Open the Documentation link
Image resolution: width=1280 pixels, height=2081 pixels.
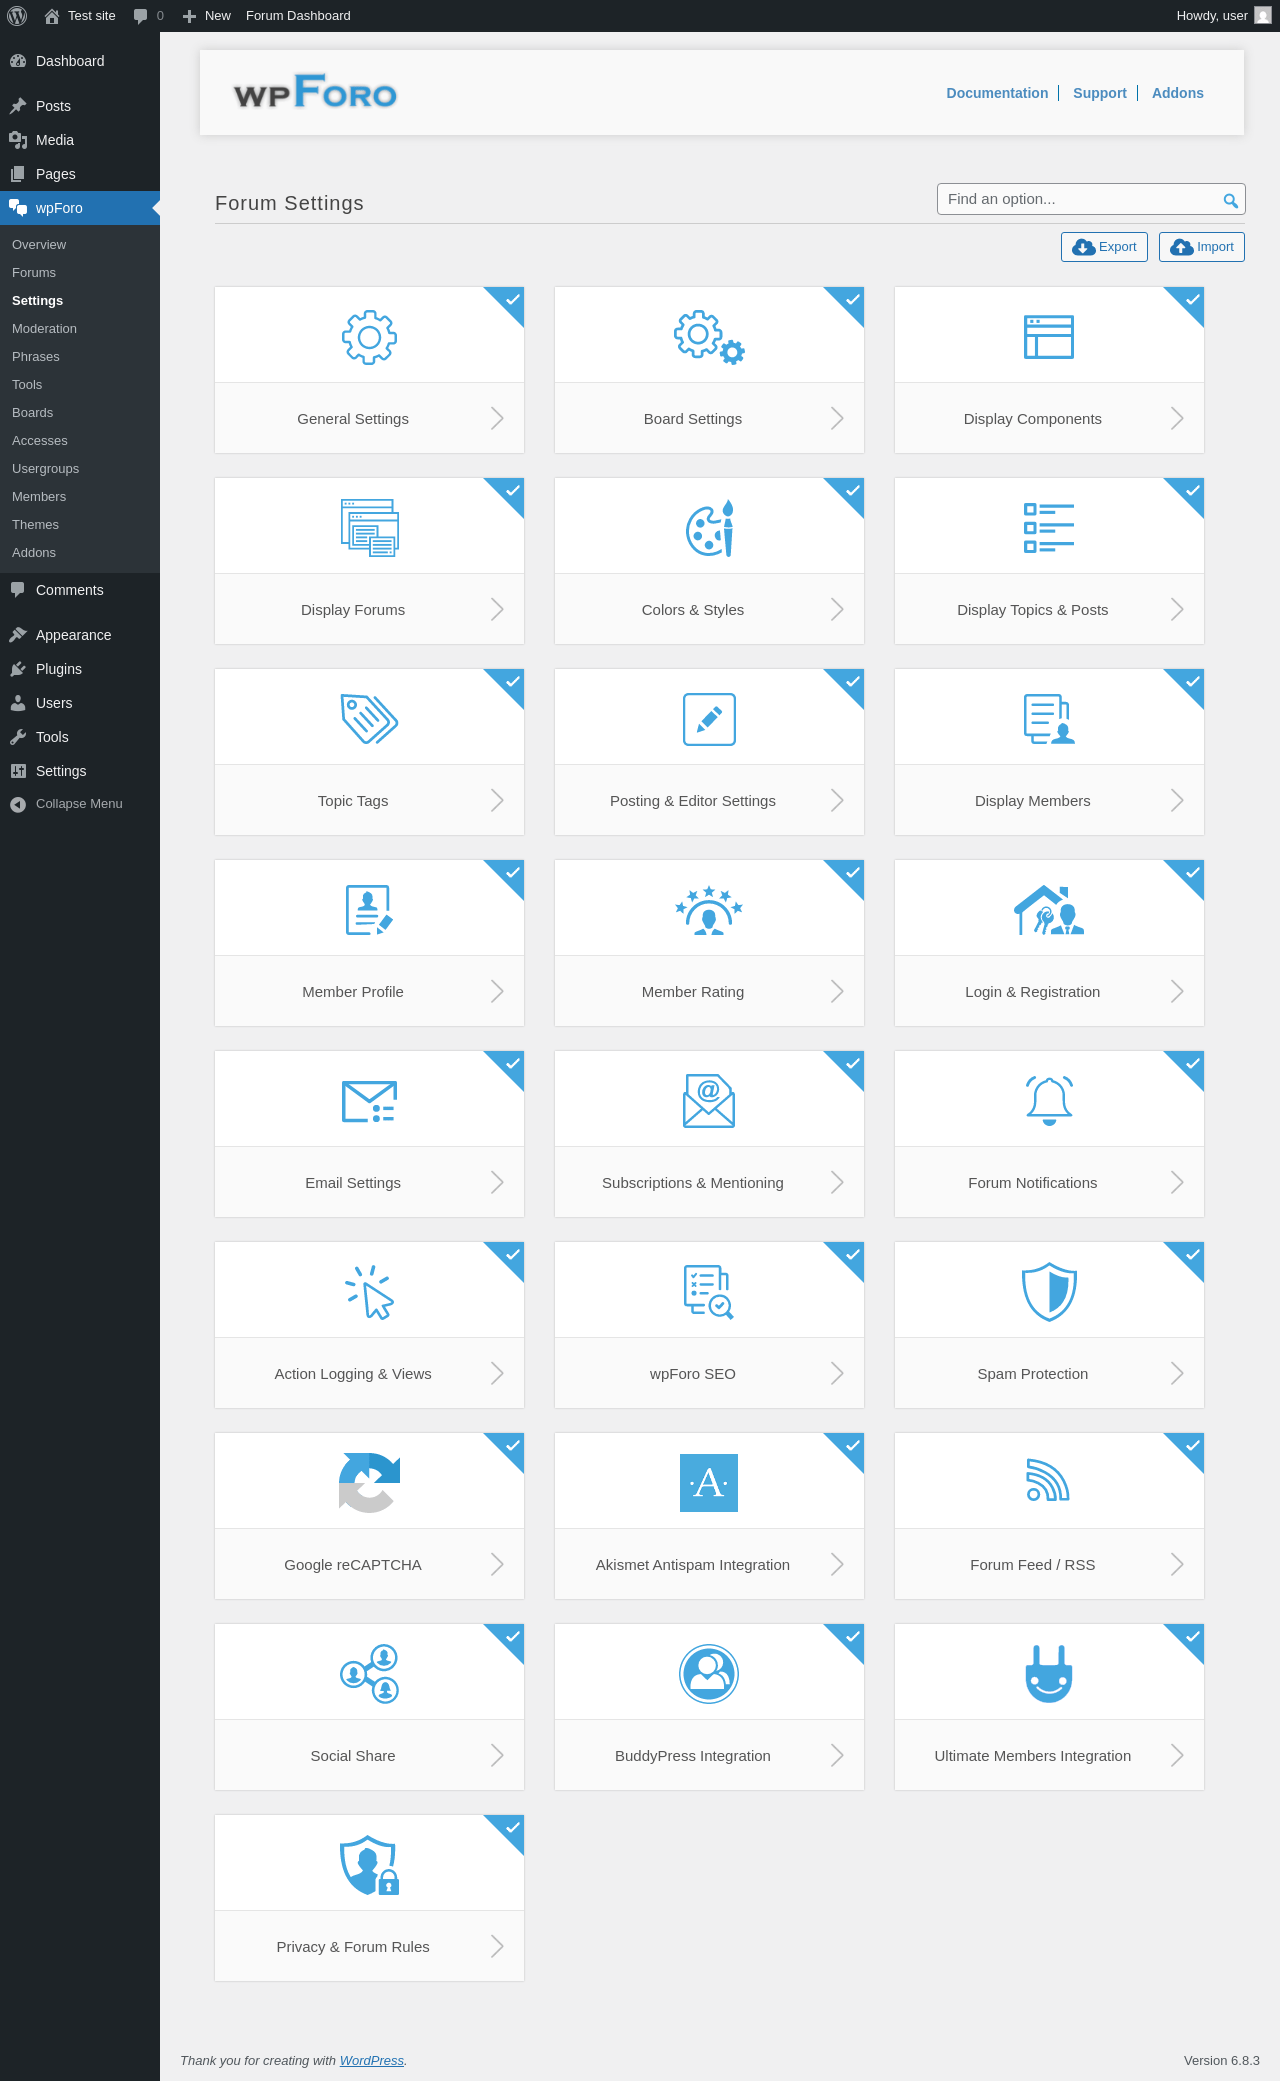click(997, 93)
